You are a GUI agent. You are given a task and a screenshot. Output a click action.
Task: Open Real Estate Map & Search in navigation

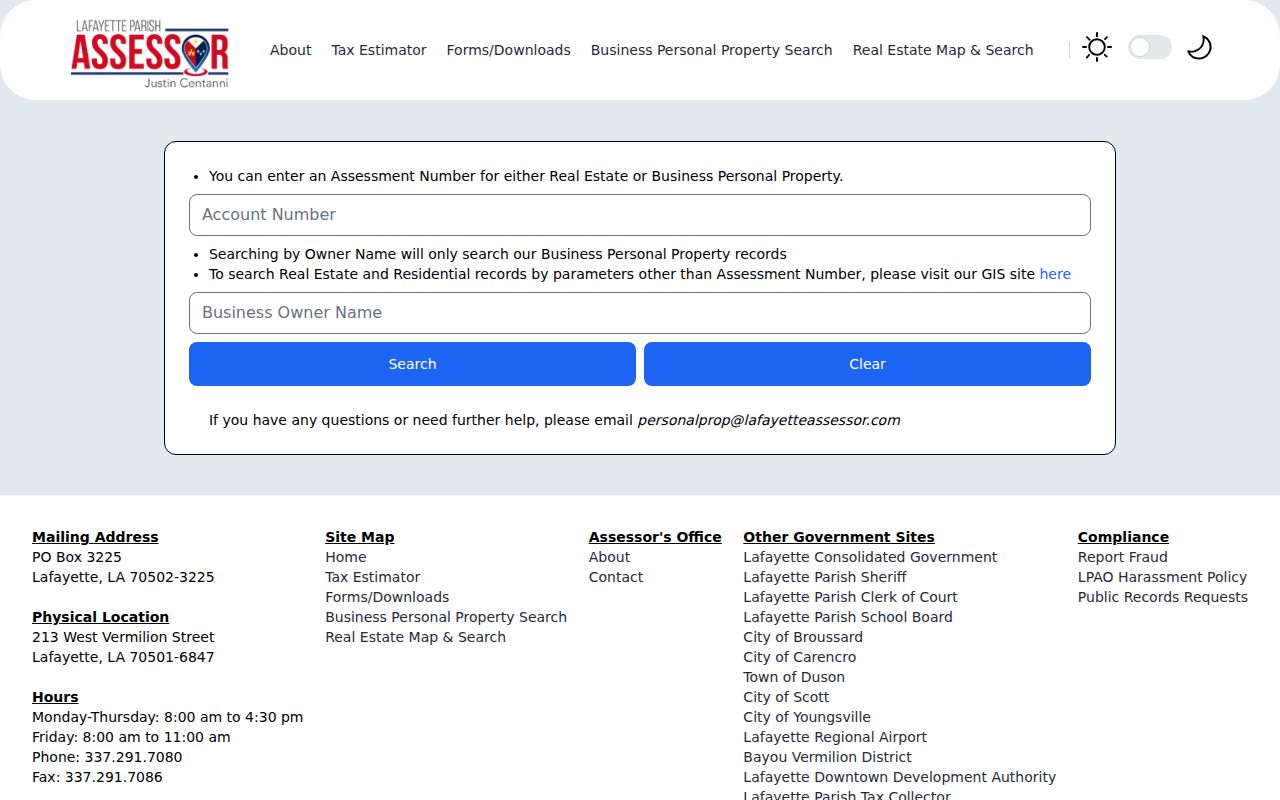pyautogui.click(x=943, y=50)
